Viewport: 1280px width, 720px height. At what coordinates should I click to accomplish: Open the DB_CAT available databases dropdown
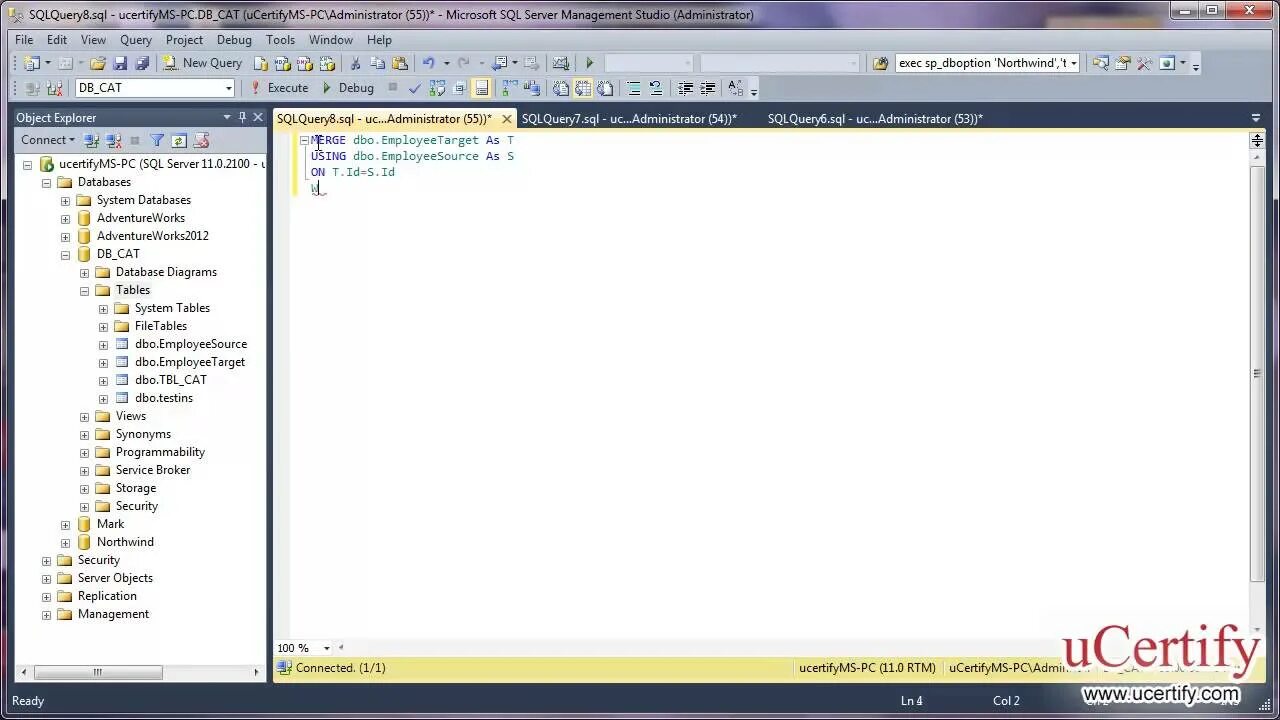point(228,88)
